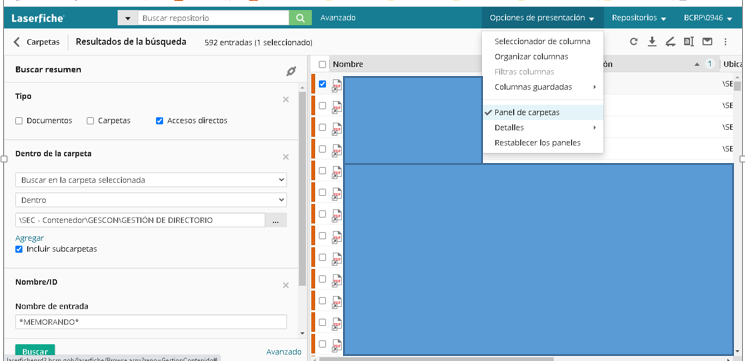Check the second result row checkbox
Viewport: 745px width, 361px height.
[323, 105]
